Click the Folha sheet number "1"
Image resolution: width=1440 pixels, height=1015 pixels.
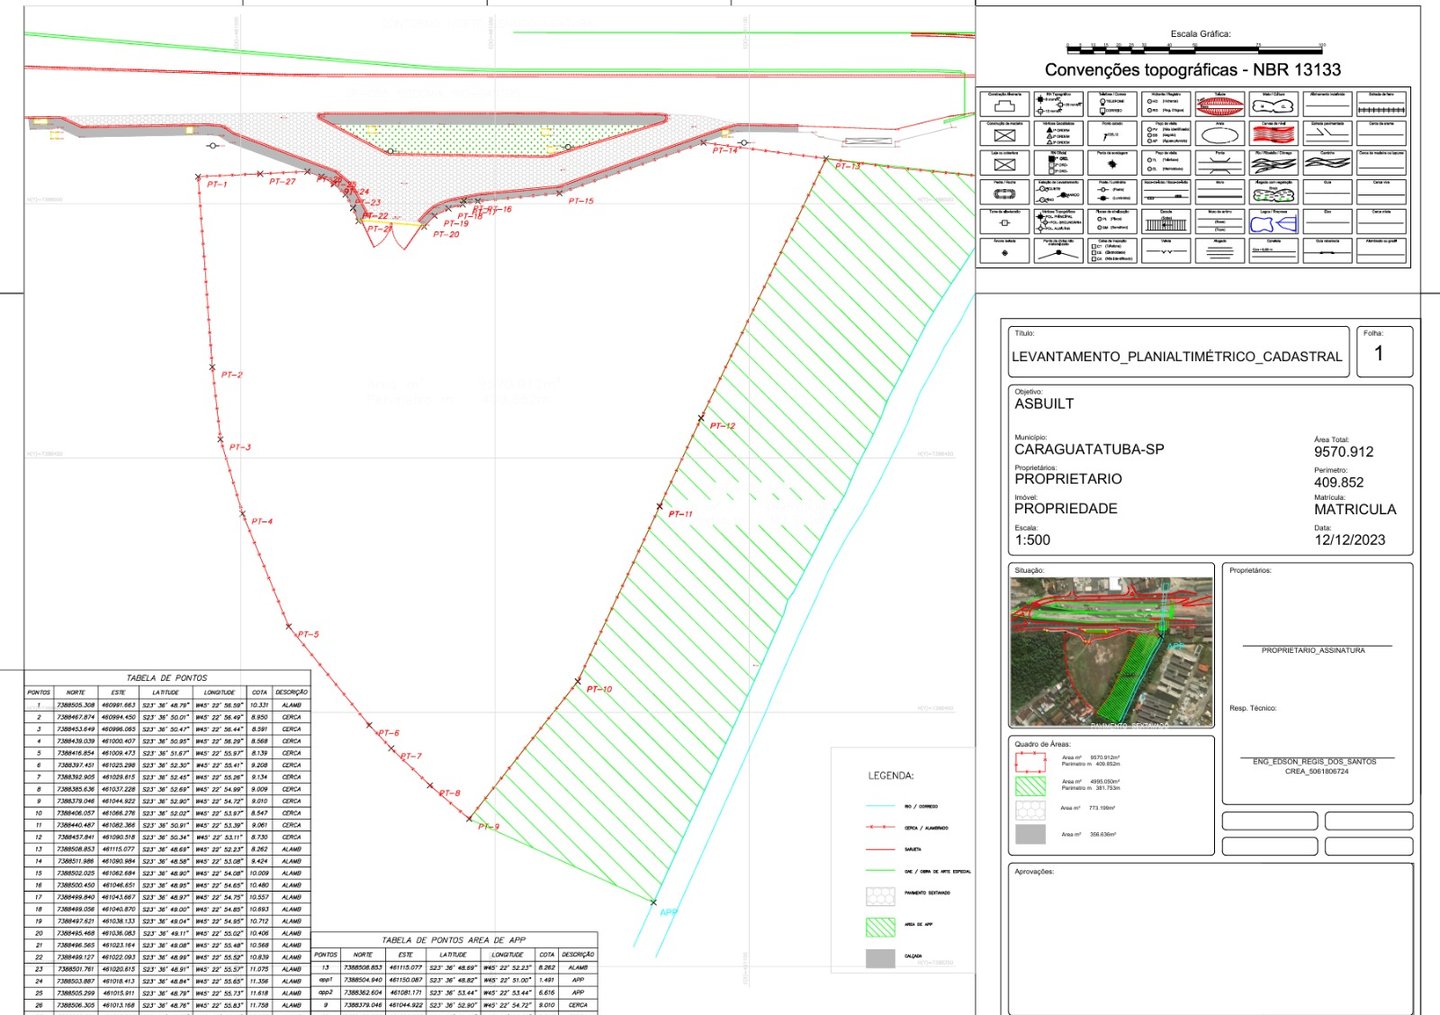click(1379, 353)
